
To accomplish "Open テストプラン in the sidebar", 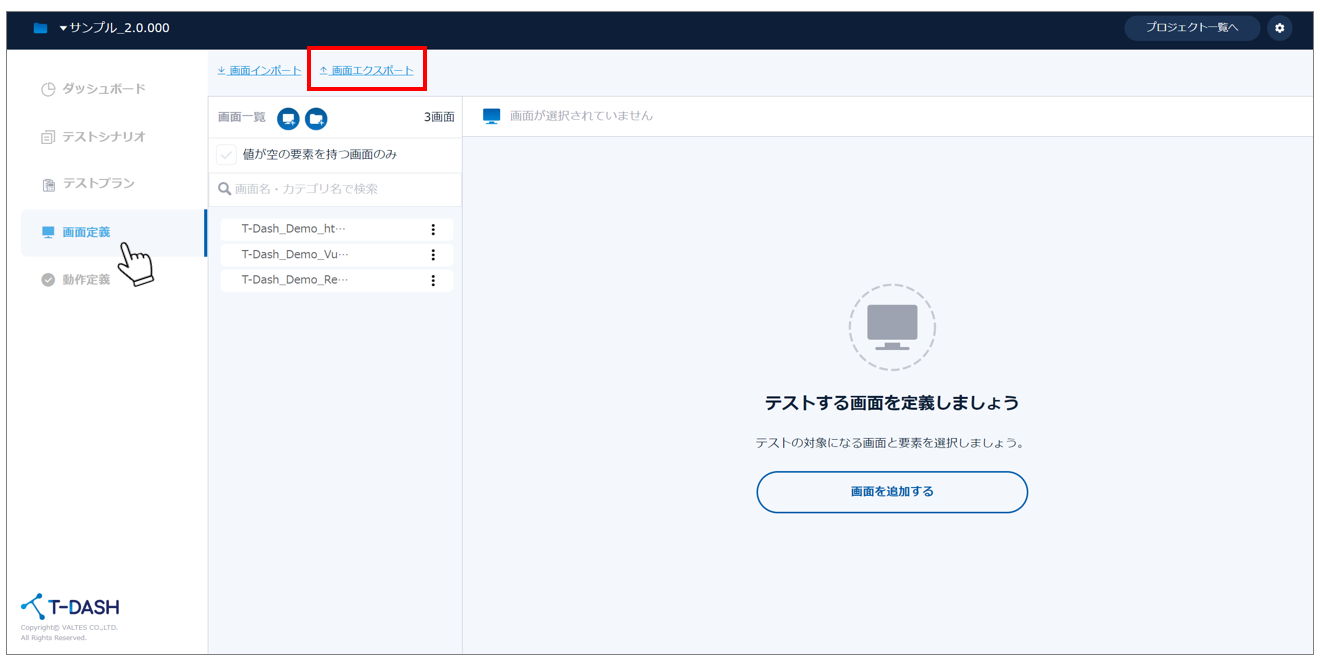I will click(x=98, y=184).
